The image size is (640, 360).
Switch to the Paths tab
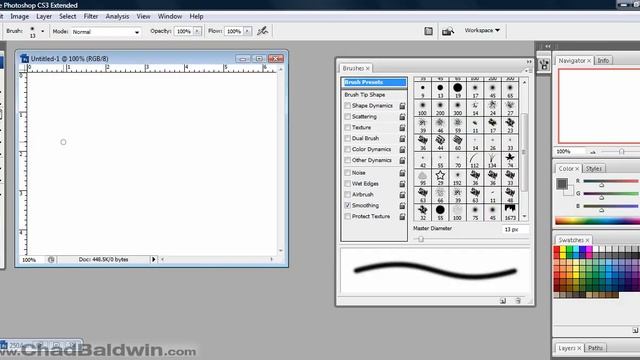pos(595,348)
